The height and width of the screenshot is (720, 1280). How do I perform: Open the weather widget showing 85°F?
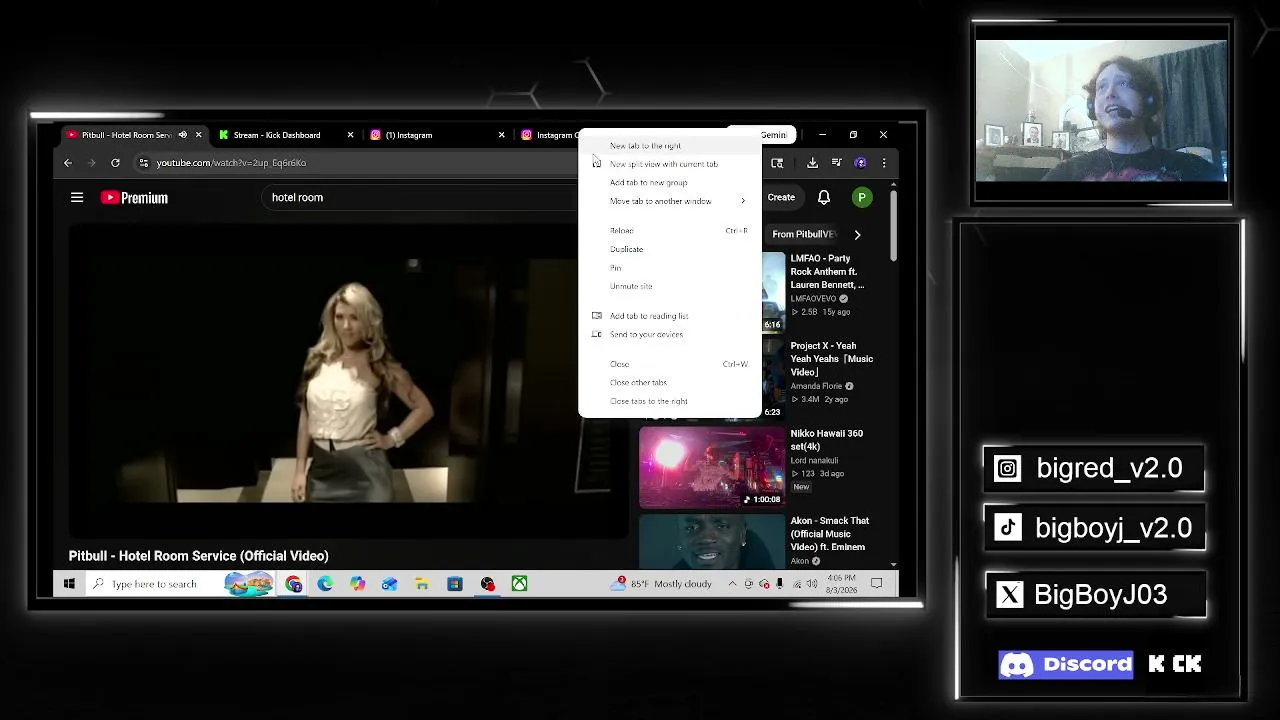[663, 584]
